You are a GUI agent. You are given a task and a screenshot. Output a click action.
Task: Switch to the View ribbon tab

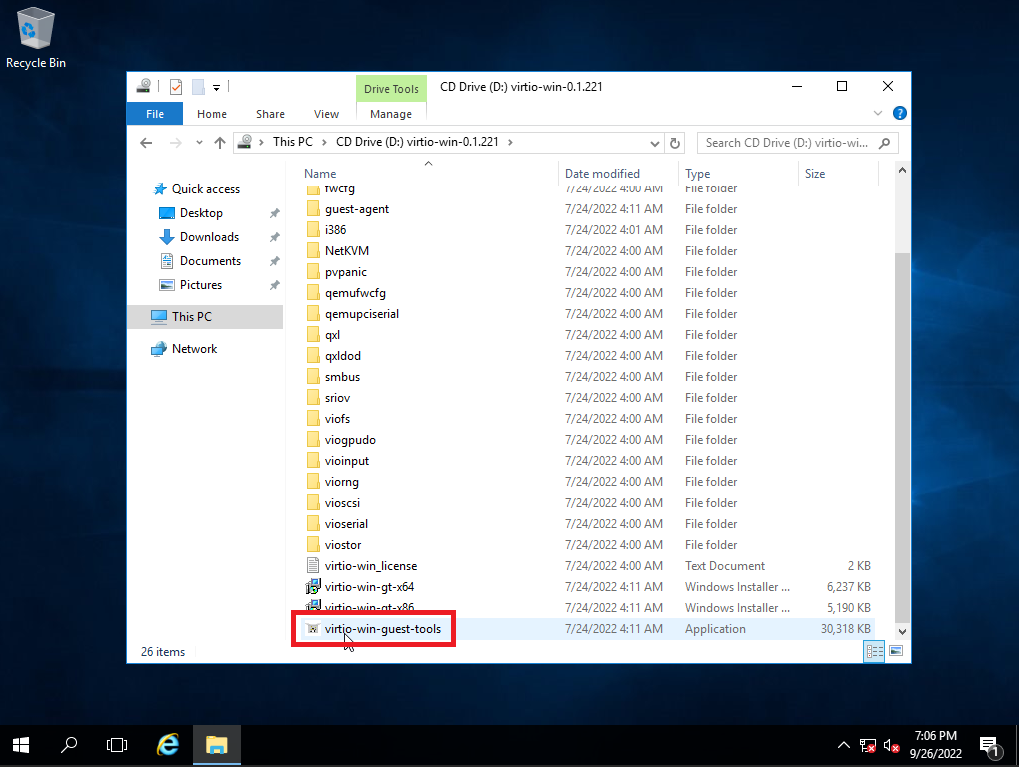pos(326,114)
